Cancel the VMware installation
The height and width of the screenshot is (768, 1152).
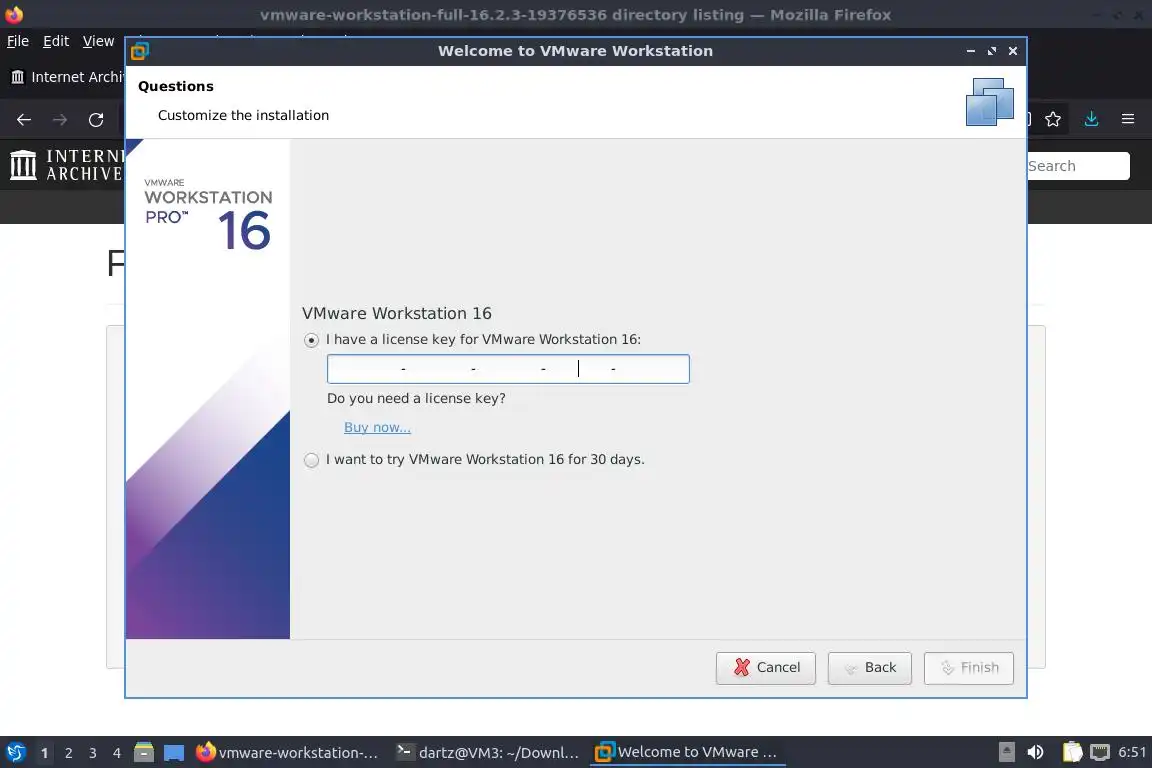(x=766, y=668)
